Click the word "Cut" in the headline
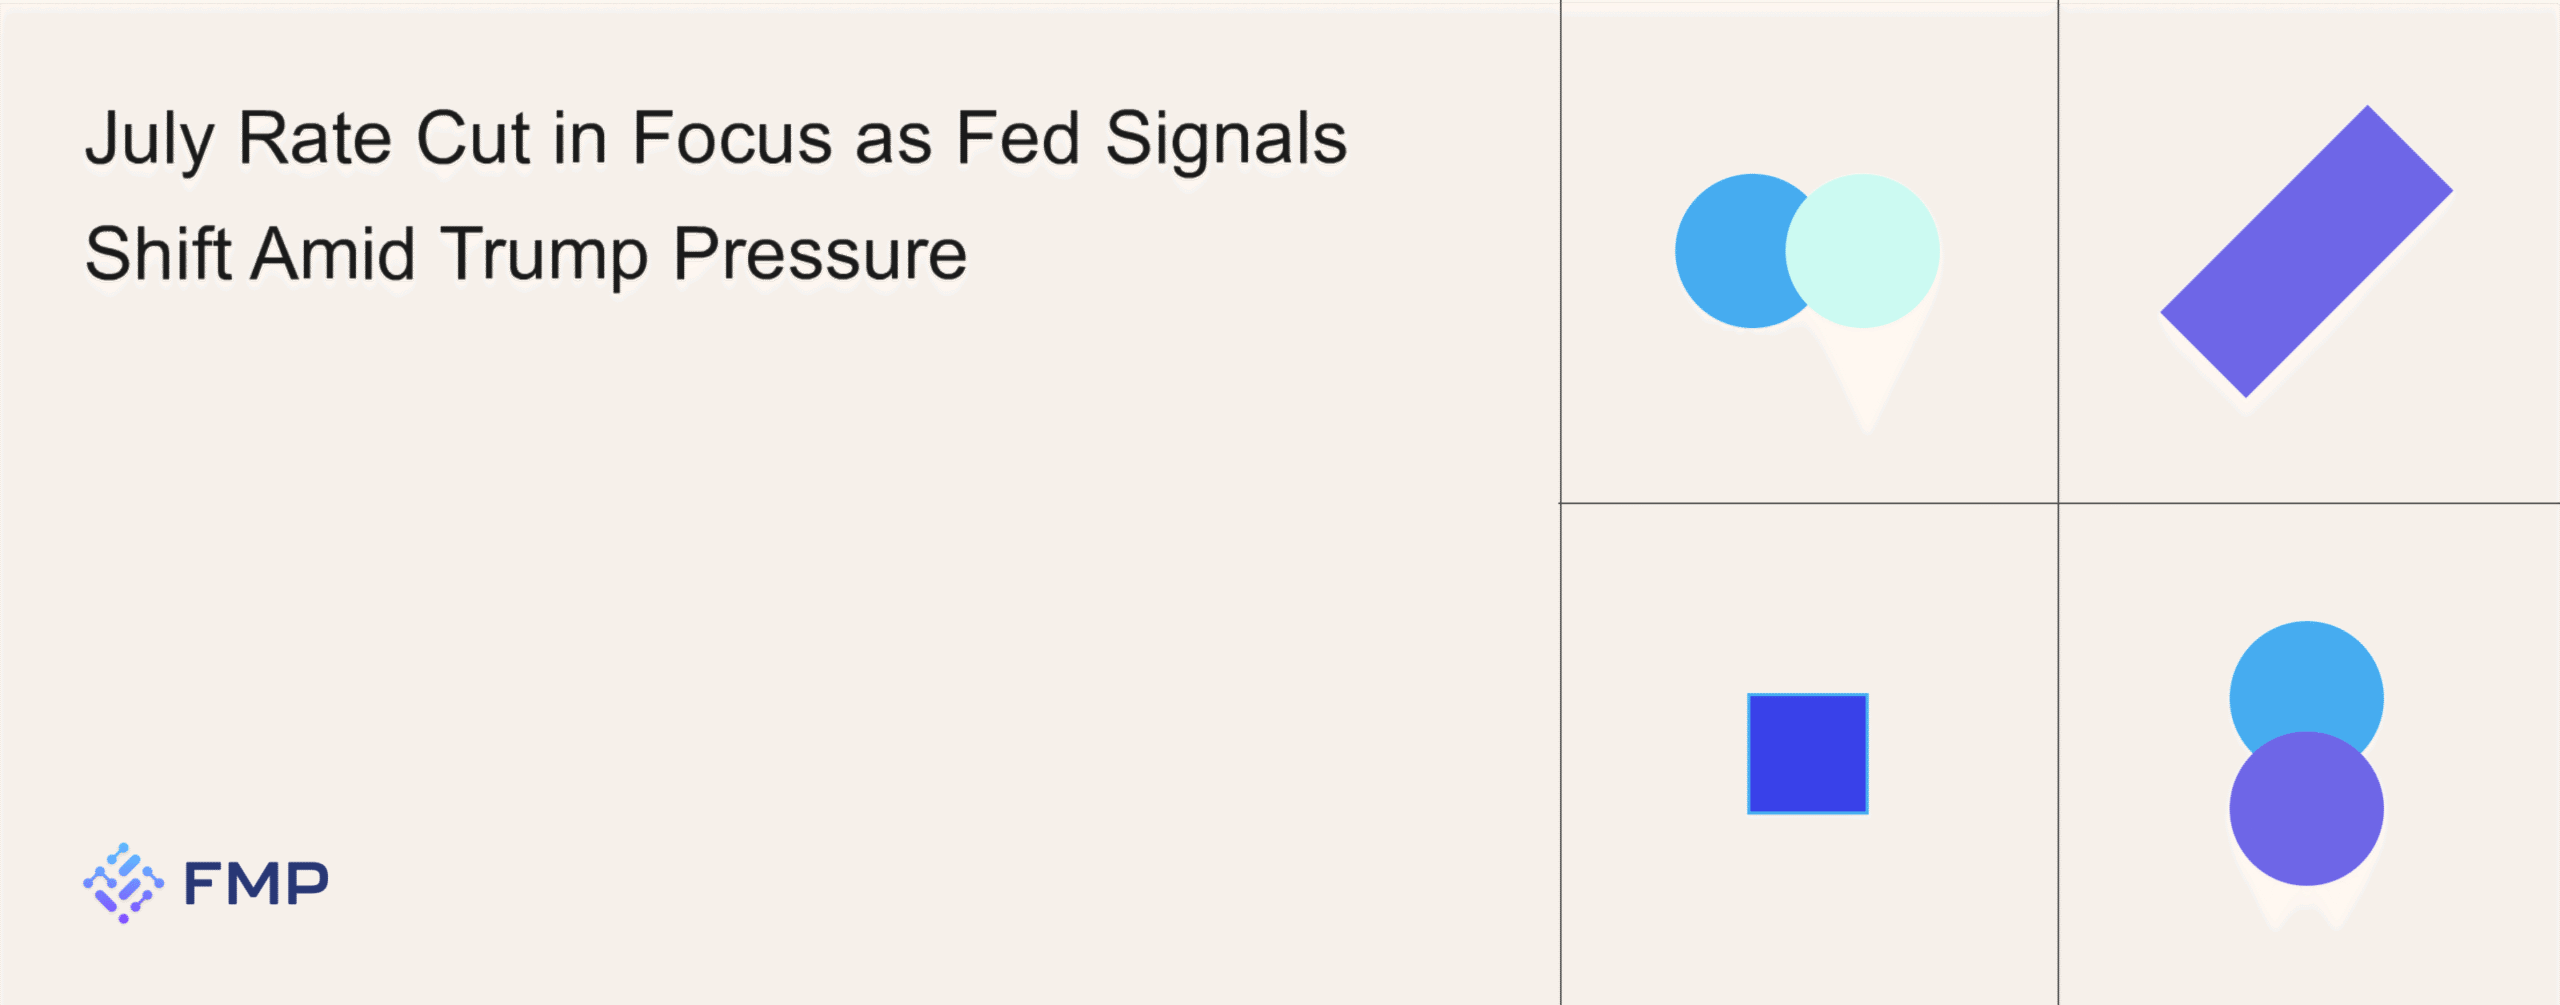The width and height of the screenshot is (2560, 1005). tap(472, 138)
